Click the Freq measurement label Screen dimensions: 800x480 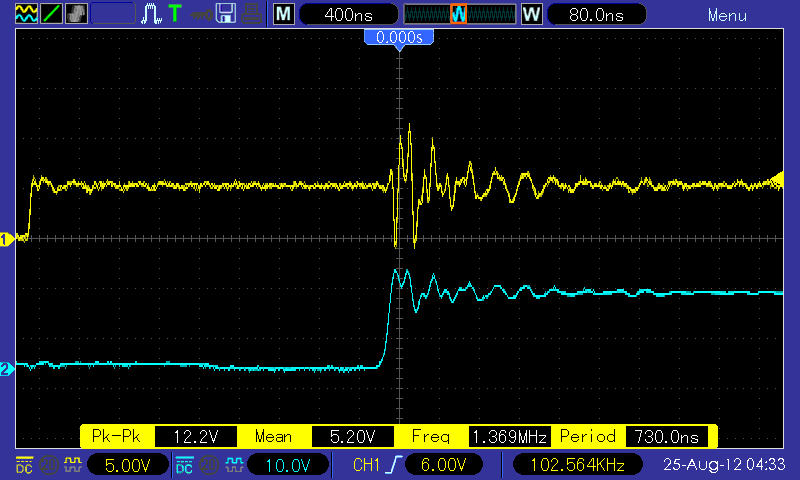pyautogui.click(x=431, y=437)
